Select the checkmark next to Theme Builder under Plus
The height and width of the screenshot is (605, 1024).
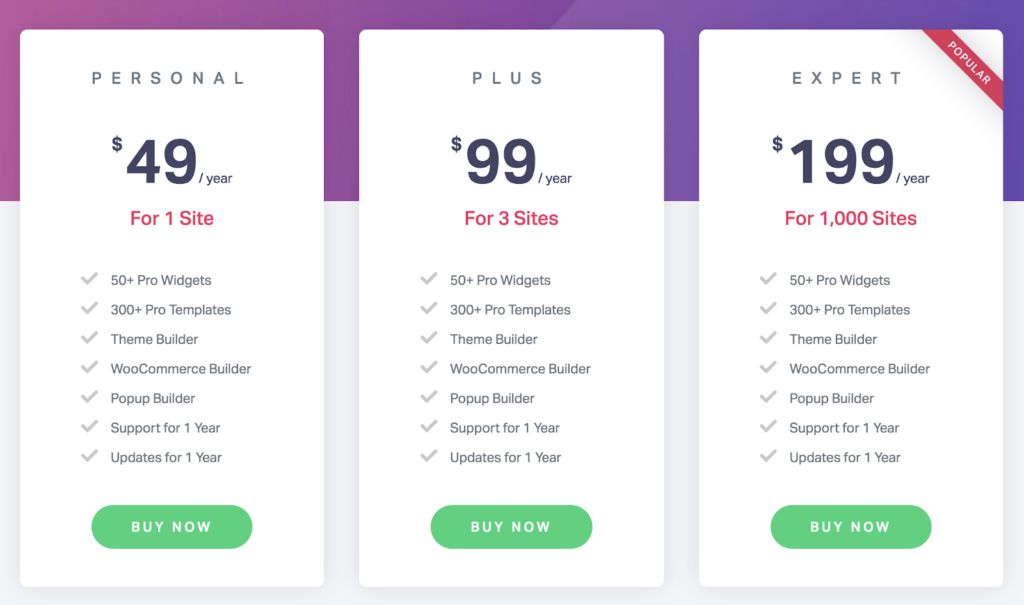429,339
